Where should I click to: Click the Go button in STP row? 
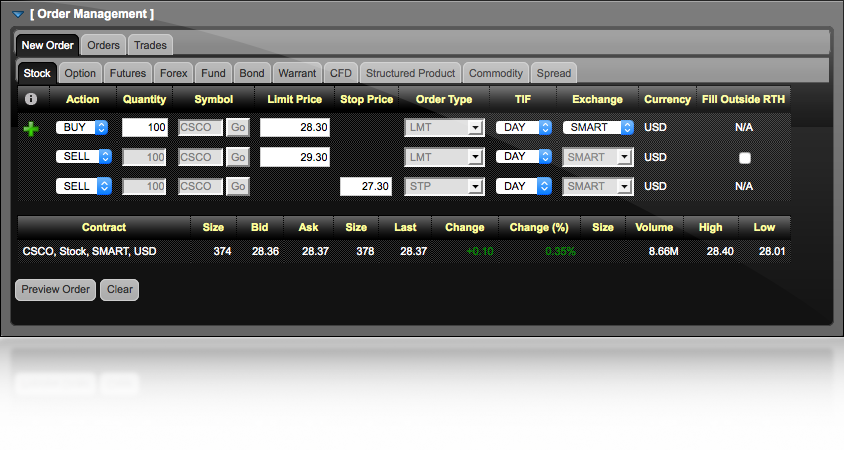pyautogui.click(x=238, y=186)
